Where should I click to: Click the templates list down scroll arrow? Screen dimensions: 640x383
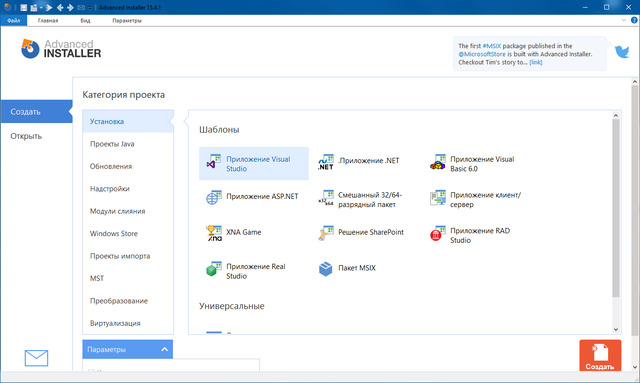point(616,330)
